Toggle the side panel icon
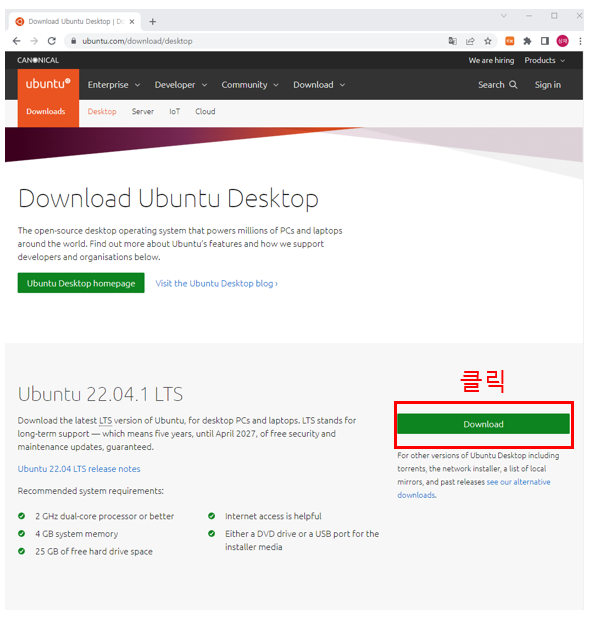The image size is (592, 618). [545, 41]
